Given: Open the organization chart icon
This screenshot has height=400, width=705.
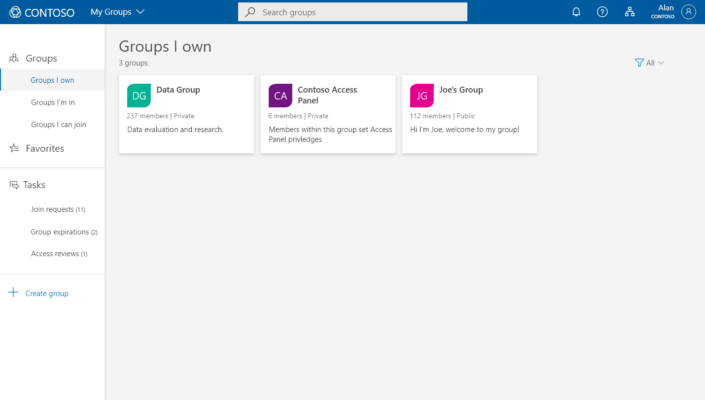Looking at the screenshot, I should click(x=629, y=12).
